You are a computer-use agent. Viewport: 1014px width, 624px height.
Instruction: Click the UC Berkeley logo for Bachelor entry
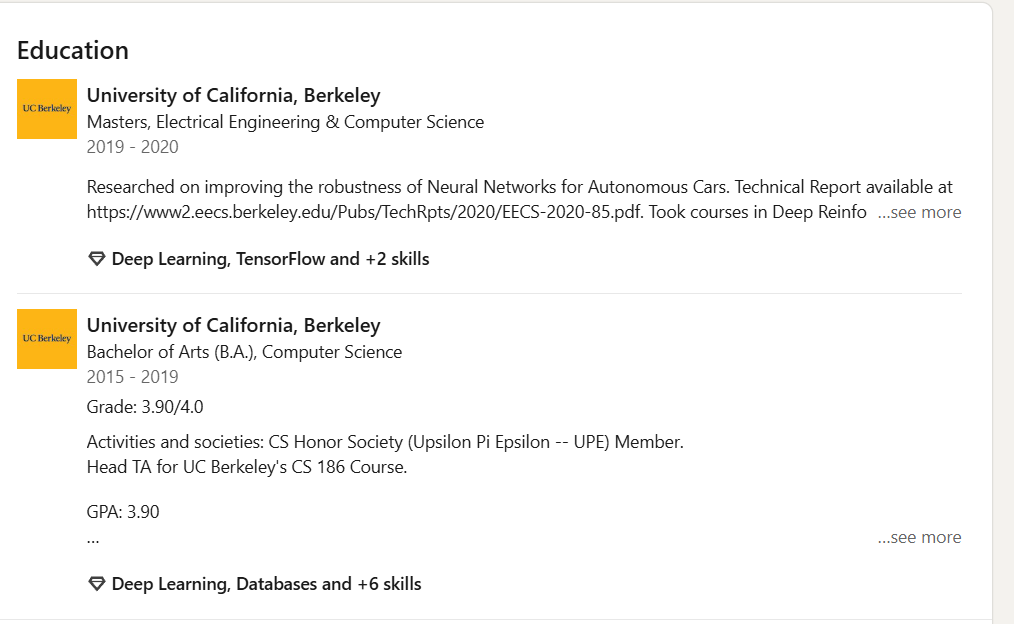tap(47, 339)
